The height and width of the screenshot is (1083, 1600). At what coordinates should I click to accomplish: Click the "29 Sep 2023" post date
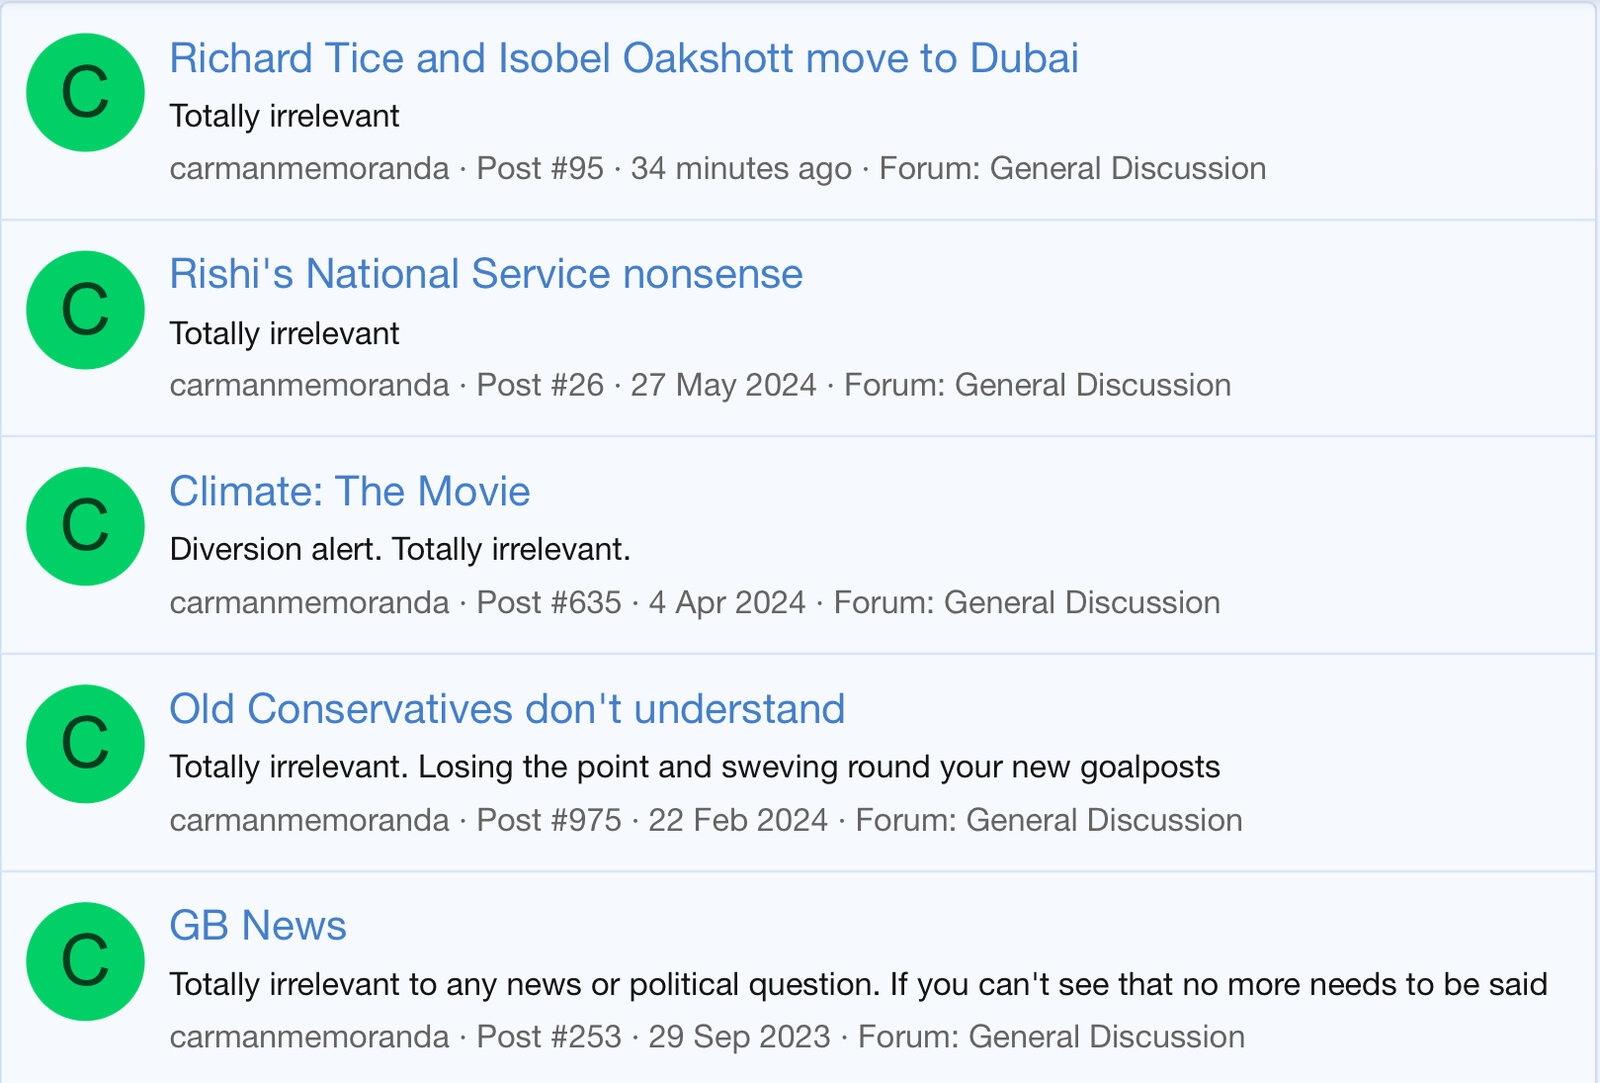[739, 1037]
